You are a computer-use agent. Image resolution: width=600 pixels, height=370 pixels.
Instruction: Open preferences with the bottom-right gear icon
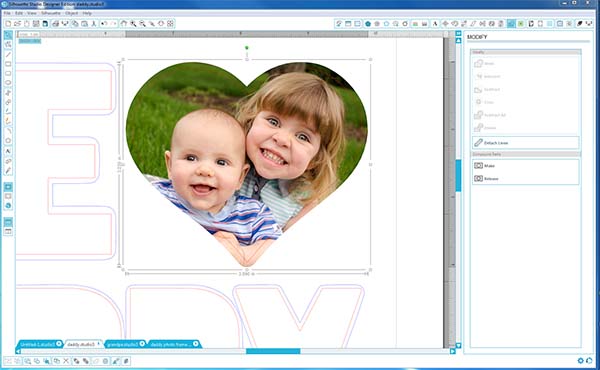click(x=580, y=360)
